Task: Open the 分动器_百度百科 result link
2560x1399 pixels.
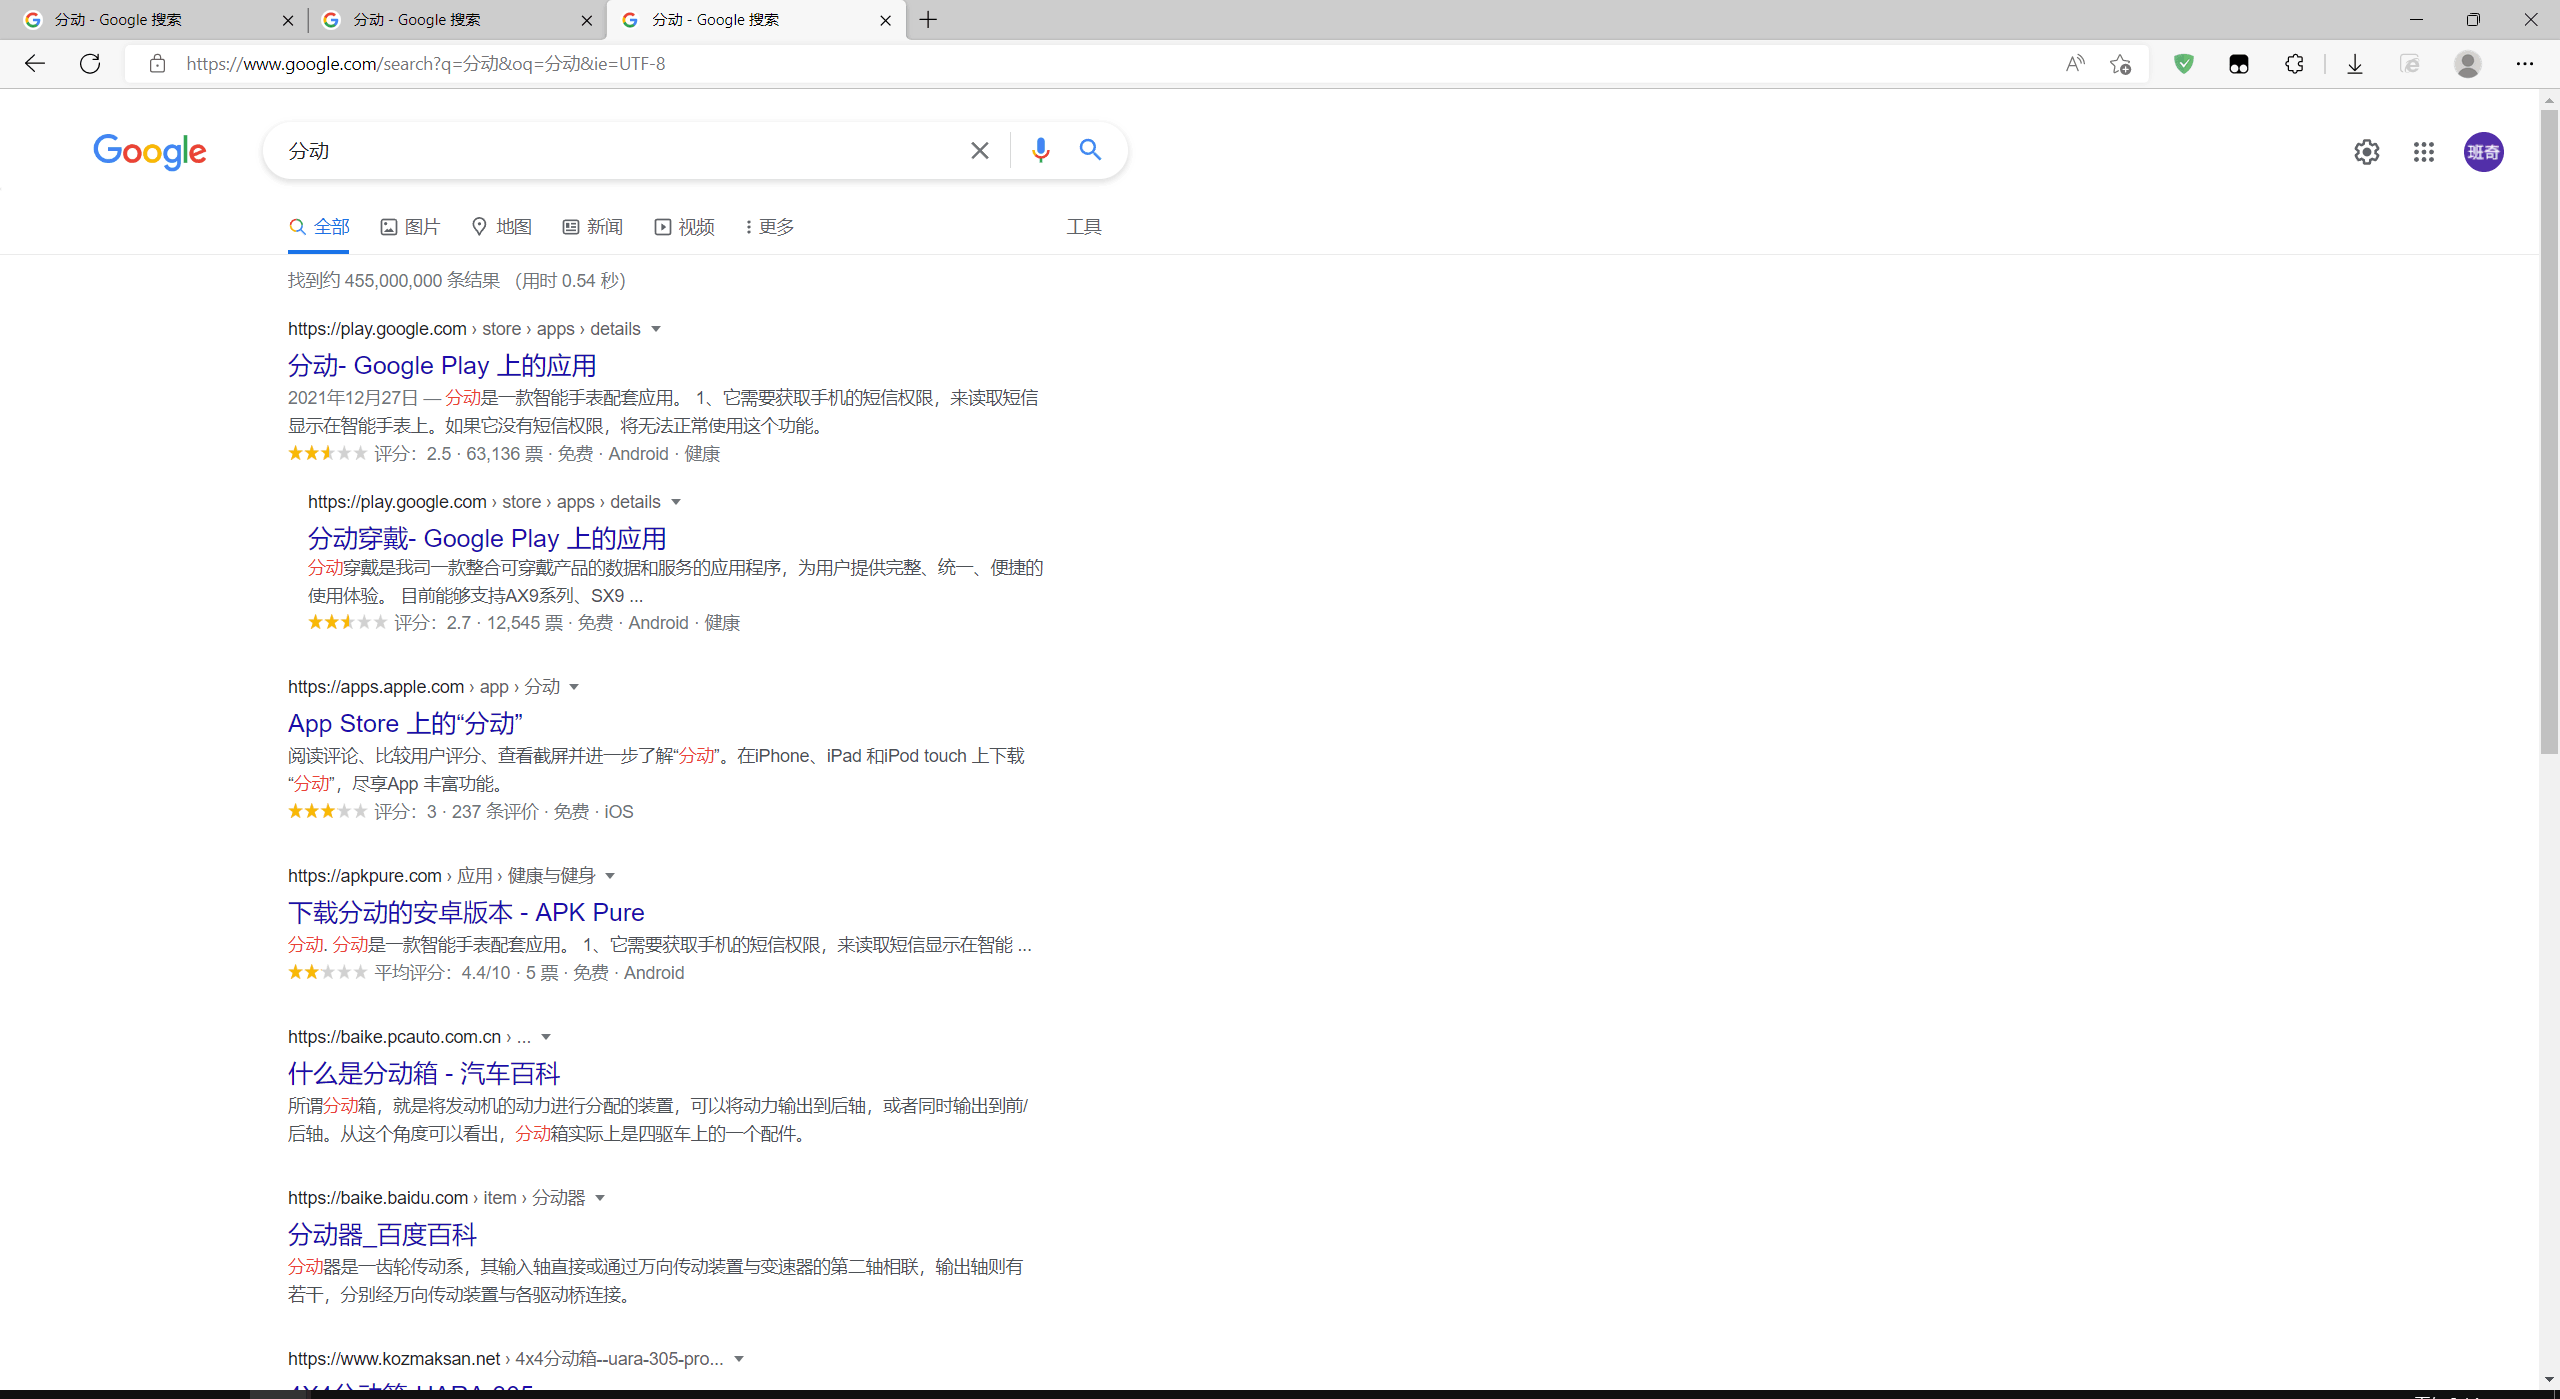Action: pos(382,1234)
